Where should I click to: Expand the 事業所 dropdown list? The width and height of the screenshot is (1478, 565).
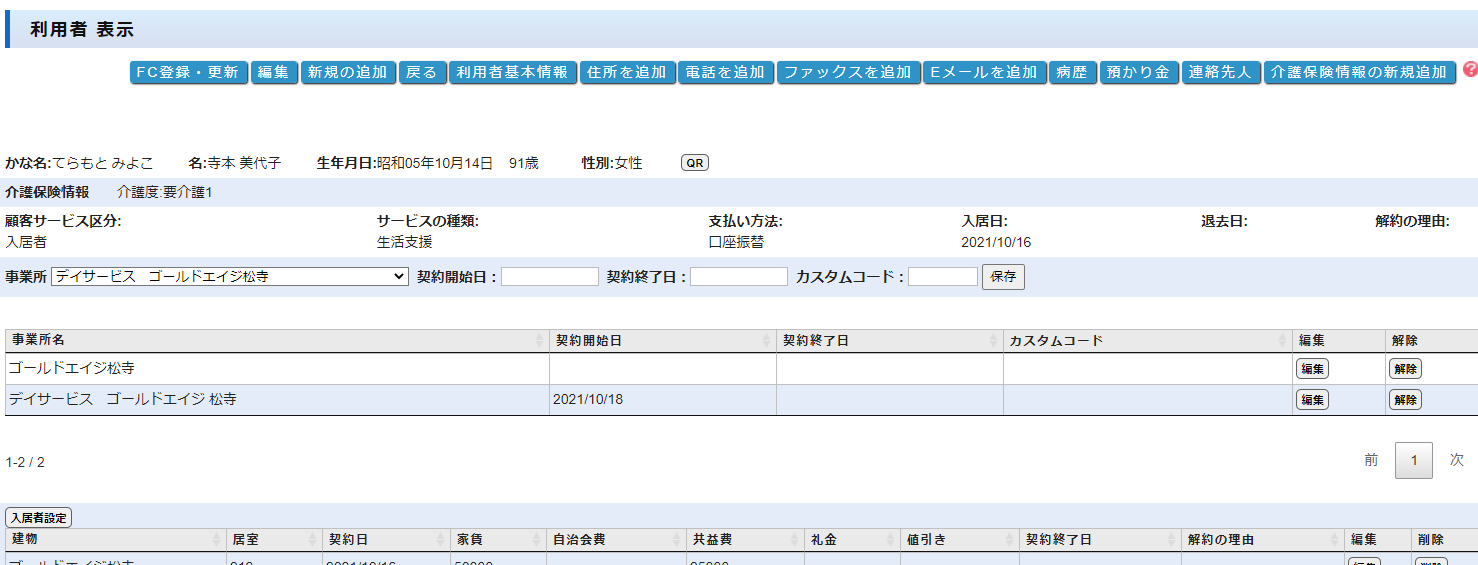coord(229,277)
